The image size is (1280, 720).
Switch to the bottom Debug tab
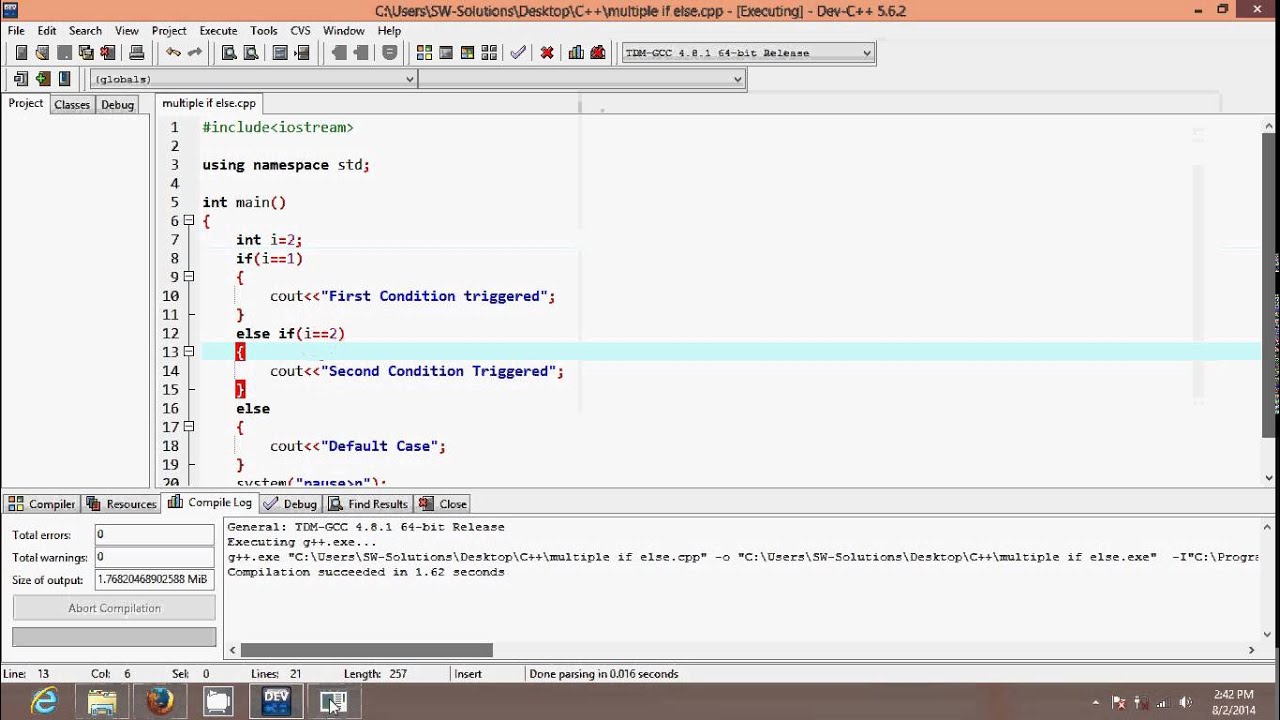[x=290, y=504]
